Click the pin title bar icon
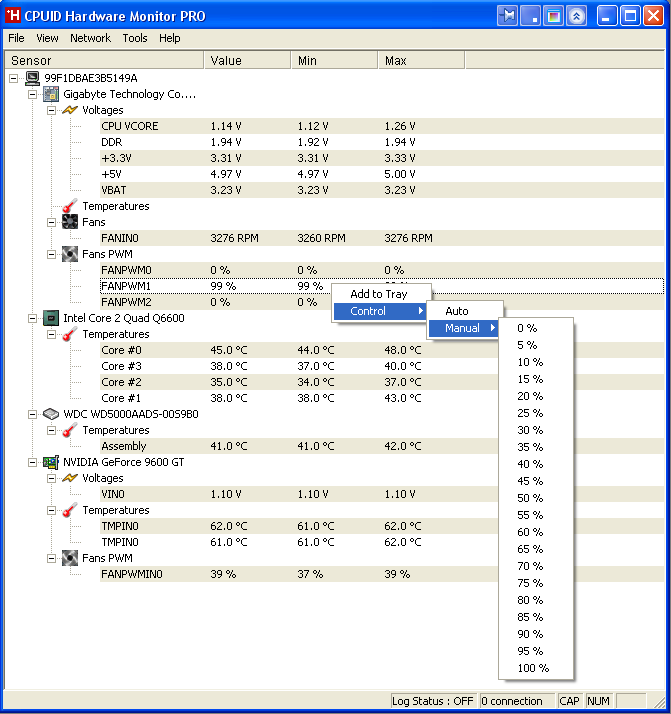 (x=508, y=16)
